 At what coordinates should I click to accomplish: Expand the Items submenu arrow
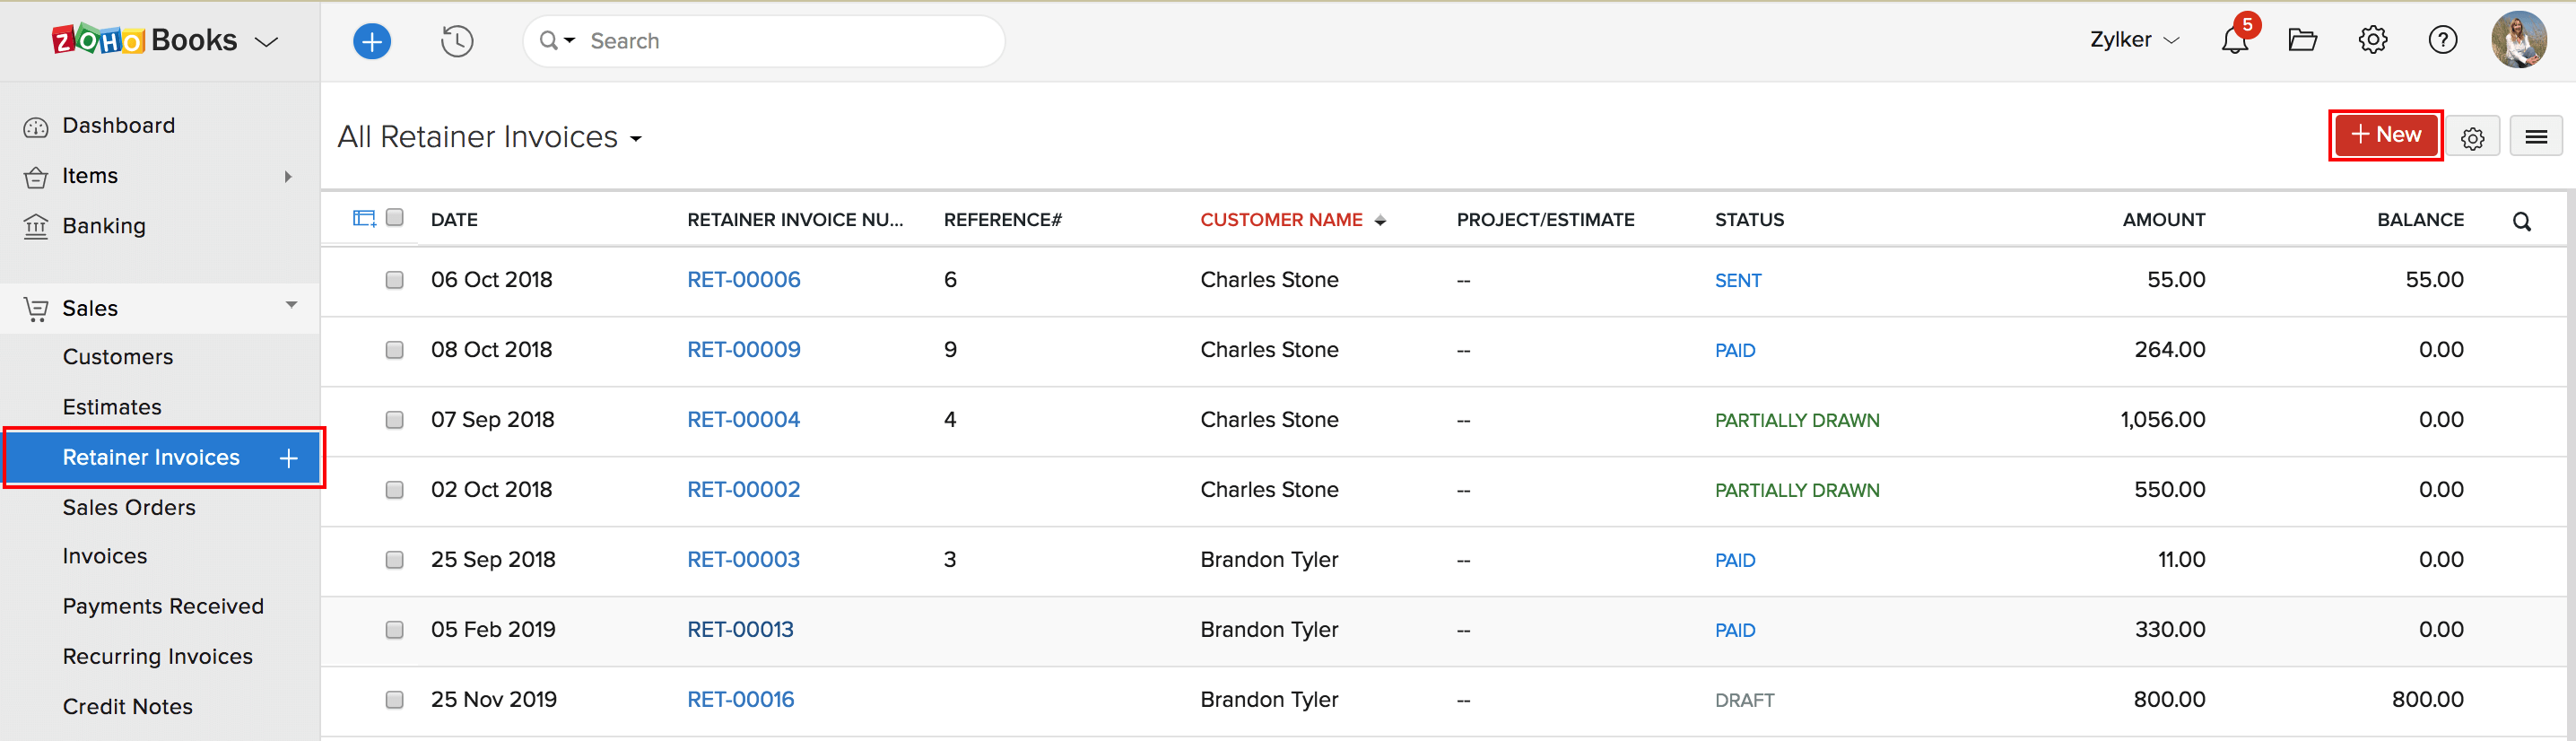288,176
